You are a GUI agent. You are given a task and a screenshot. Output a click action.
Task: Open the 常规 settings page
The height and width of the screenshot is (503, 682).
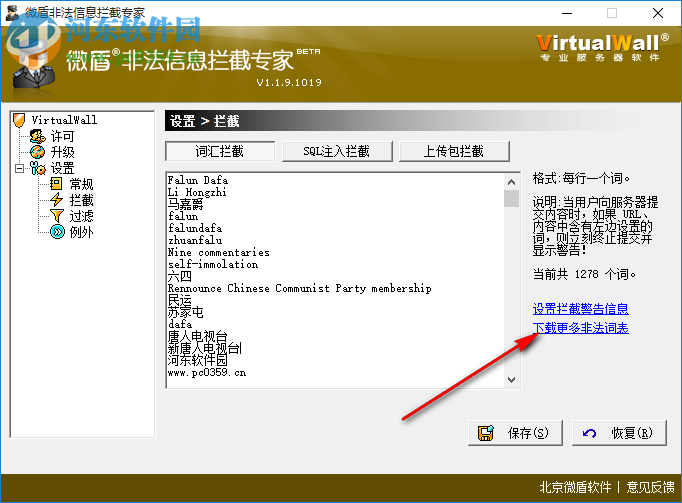tap(81, 184)
